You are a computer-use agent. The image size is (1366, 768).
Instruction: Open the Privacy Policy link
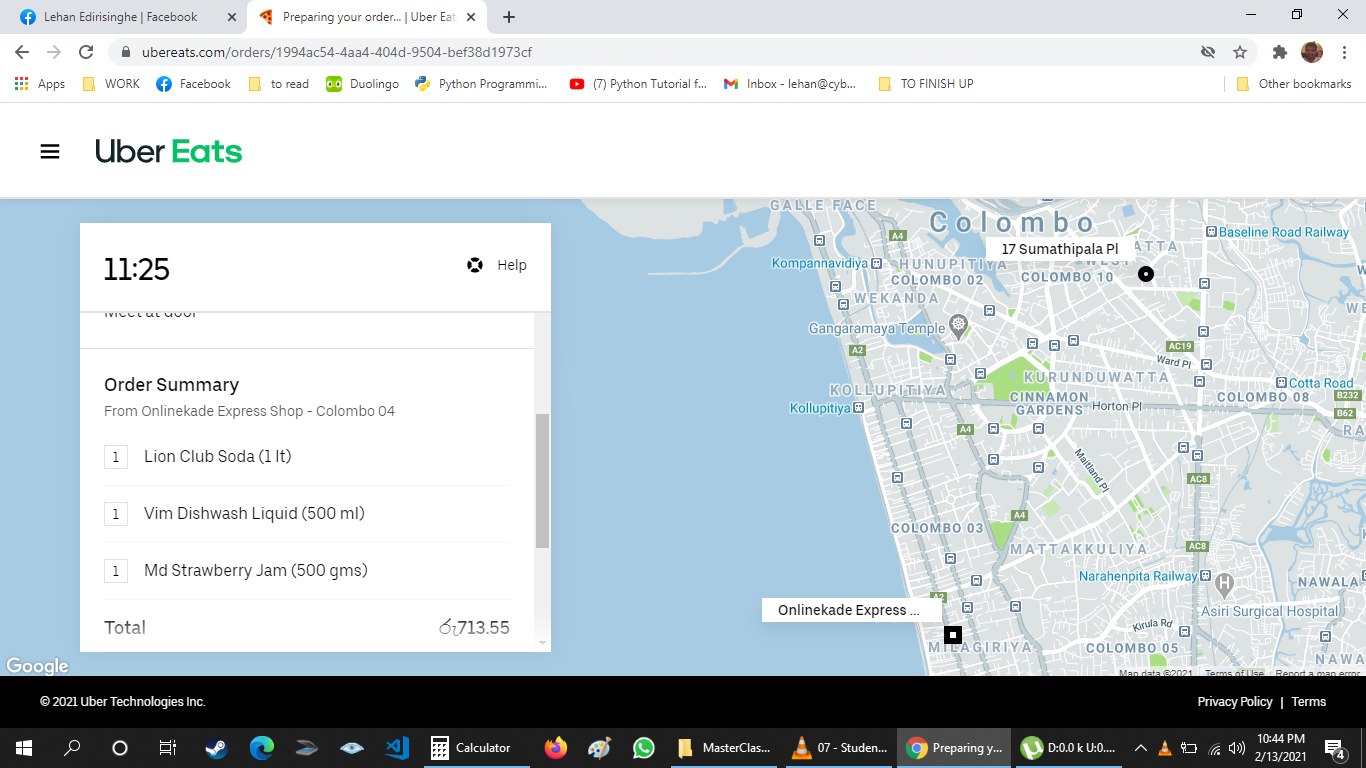(x=1235, y=702)
